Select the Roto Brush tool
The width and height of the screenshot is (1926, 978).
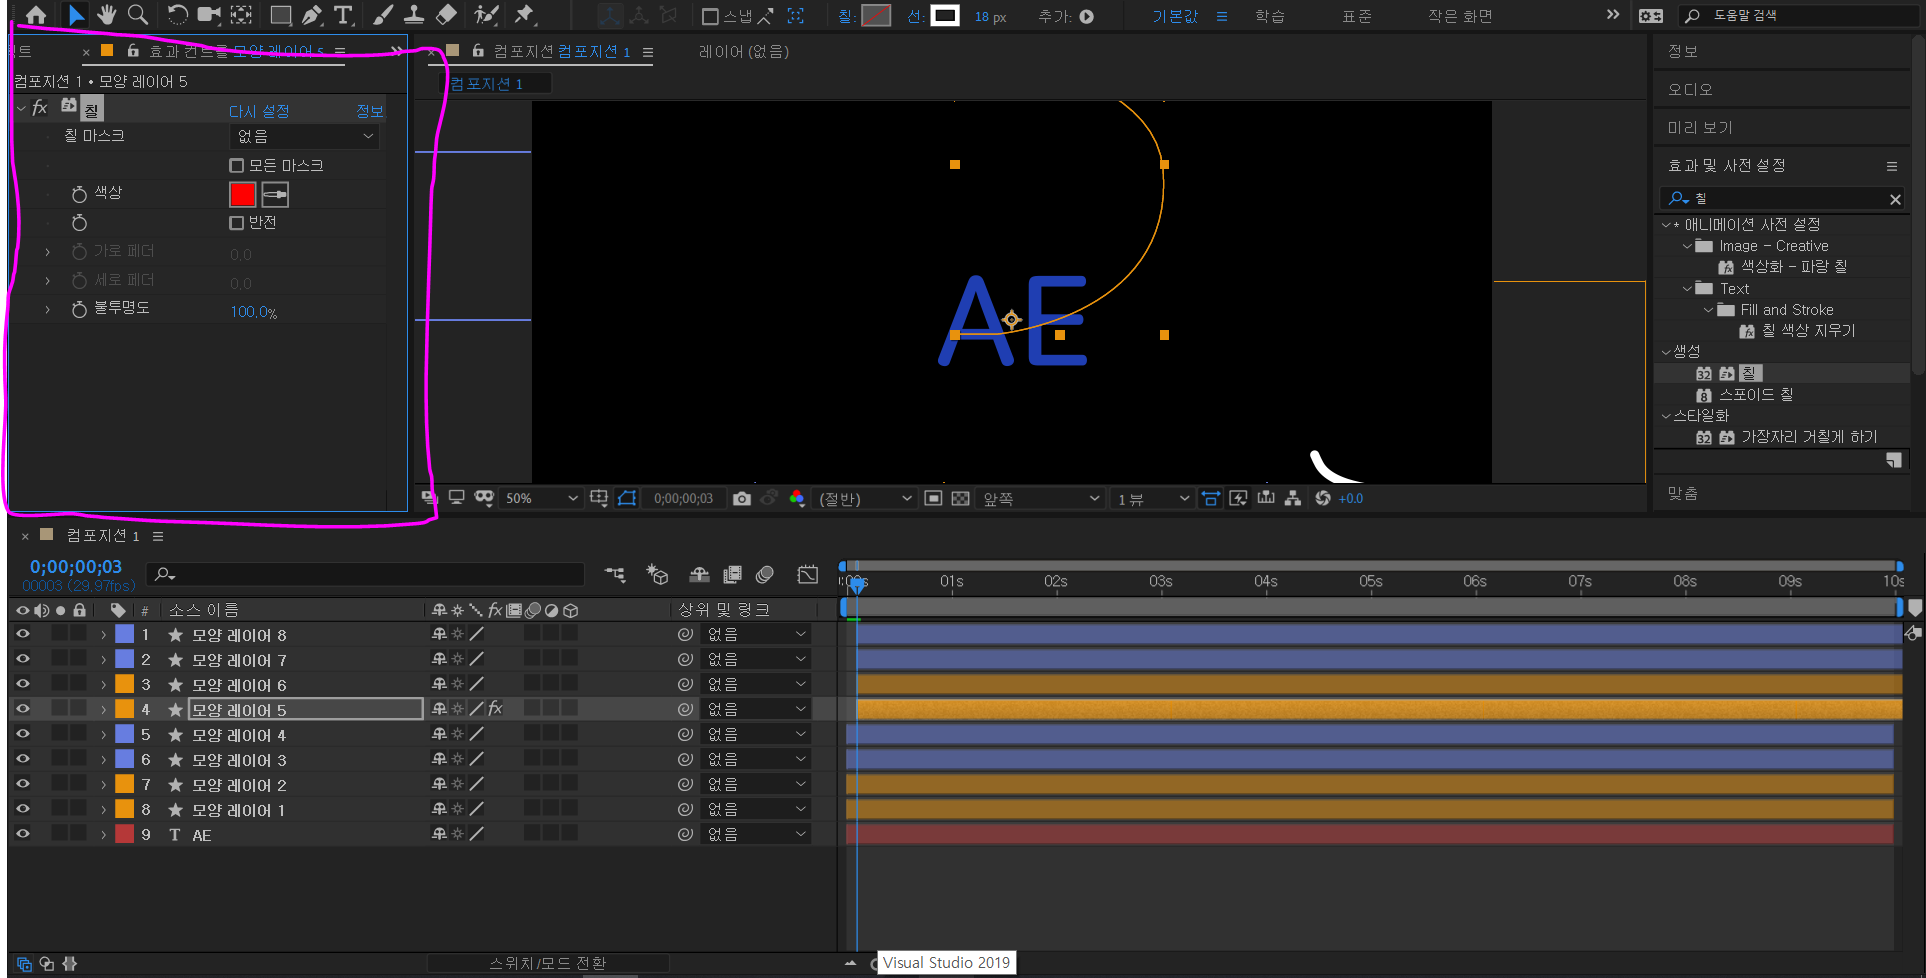[x=487, y=15]
